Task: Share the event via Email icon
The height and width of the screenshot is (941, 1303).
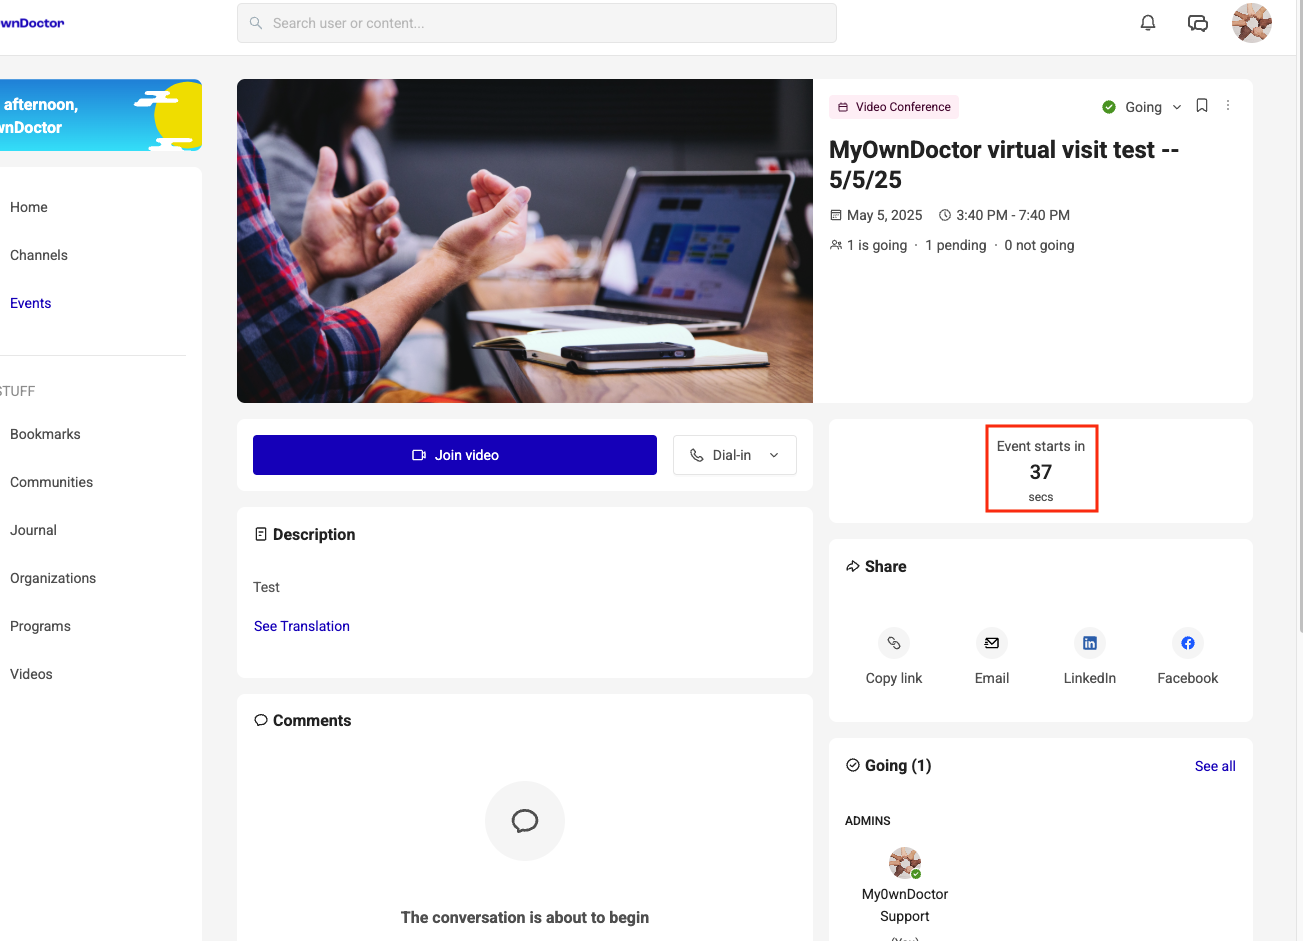Action: (x=992, y=643)
